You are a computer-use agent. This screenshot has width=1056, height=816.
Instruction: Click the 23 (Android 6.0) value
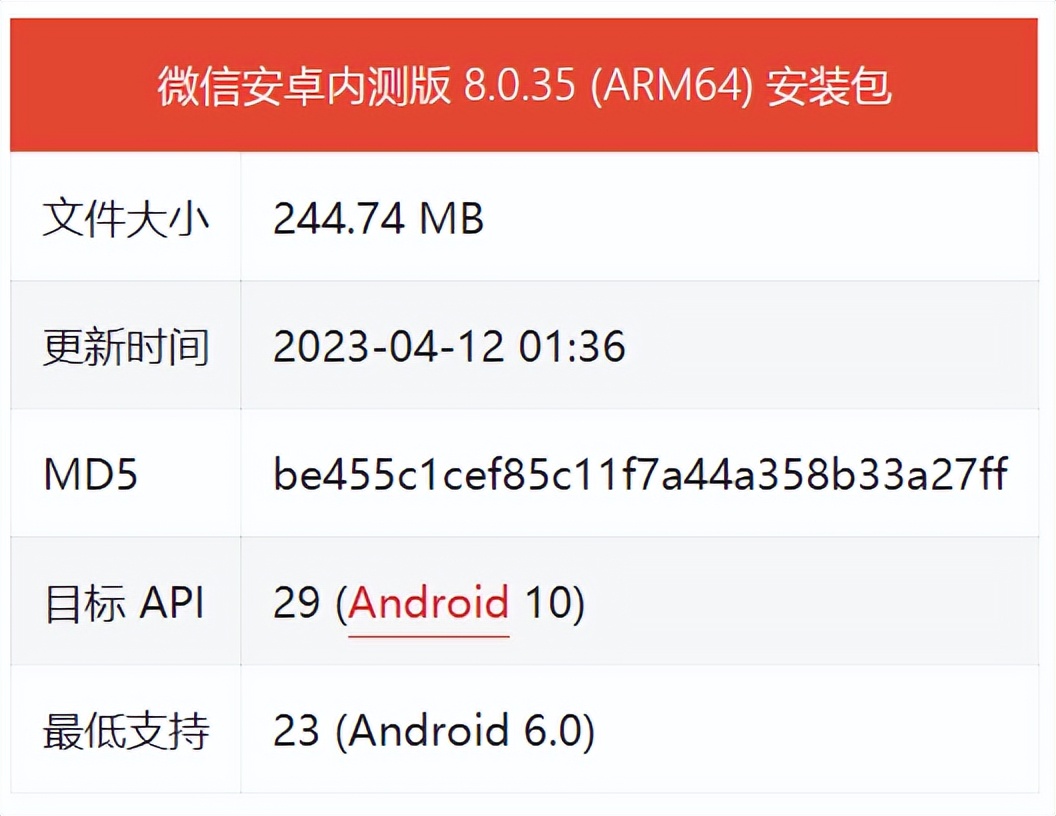click(x=434, y=732)
